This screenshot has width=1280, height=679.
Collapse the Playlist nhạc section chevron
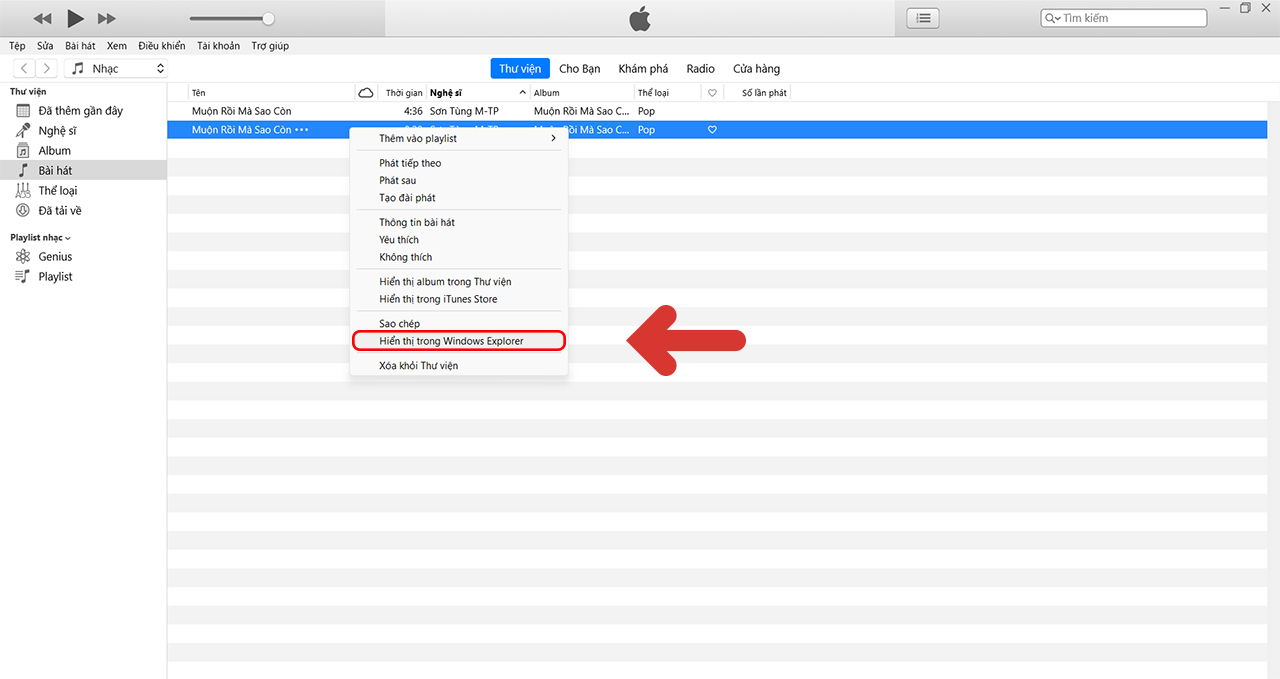[68, 238]
